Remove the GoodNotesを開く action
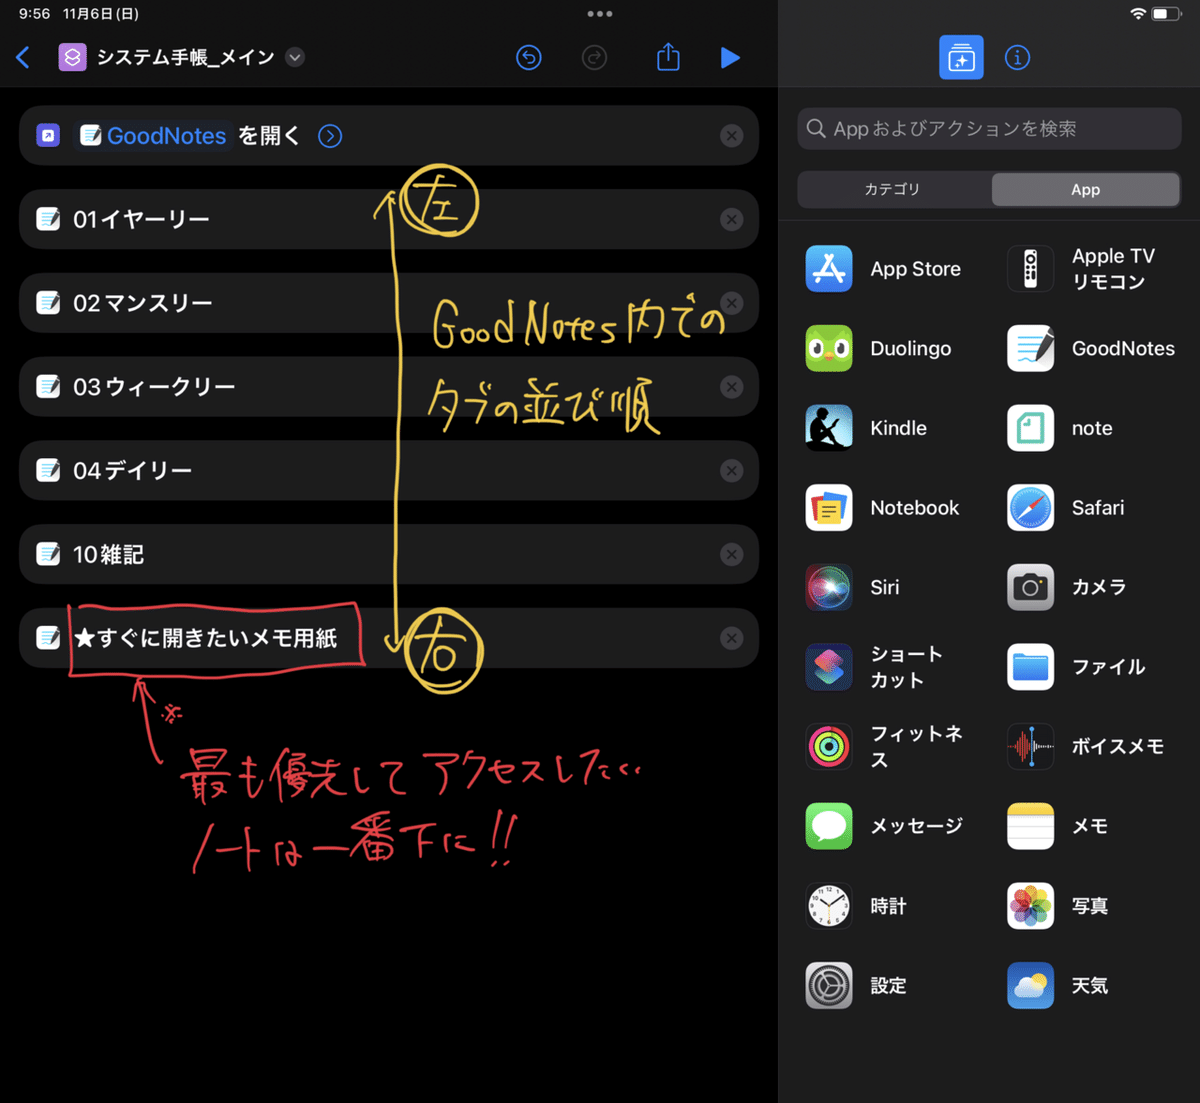This screenshot has height=1103, width=1200. click(x=732, y=136)
